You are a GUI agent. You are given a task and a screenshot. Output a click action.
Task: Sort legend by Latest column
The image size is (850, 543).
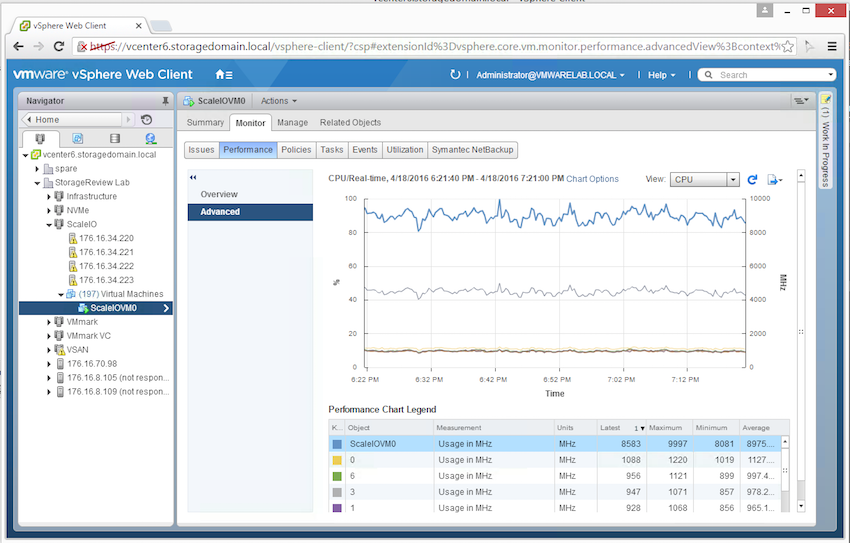(621, 428)
